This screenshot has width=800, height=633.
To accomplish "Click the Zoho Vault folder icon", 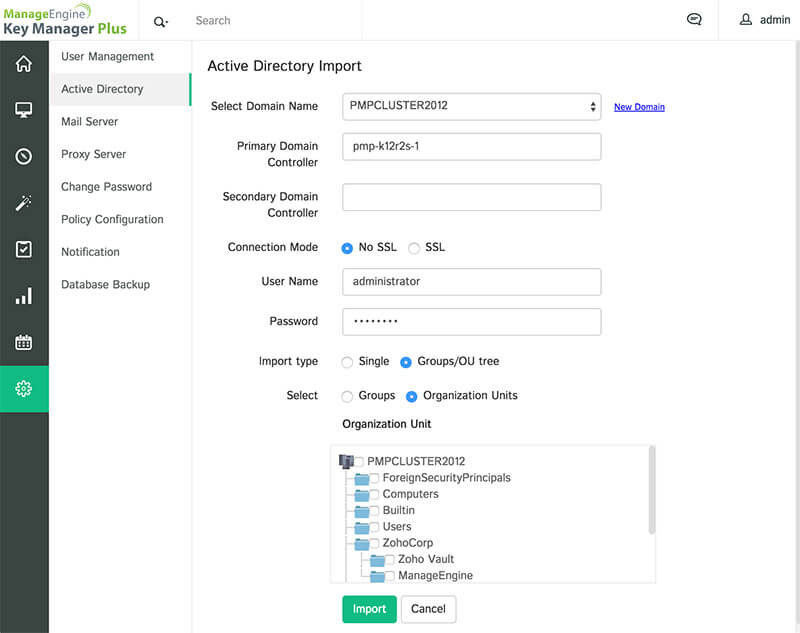I will pos(377,560).
